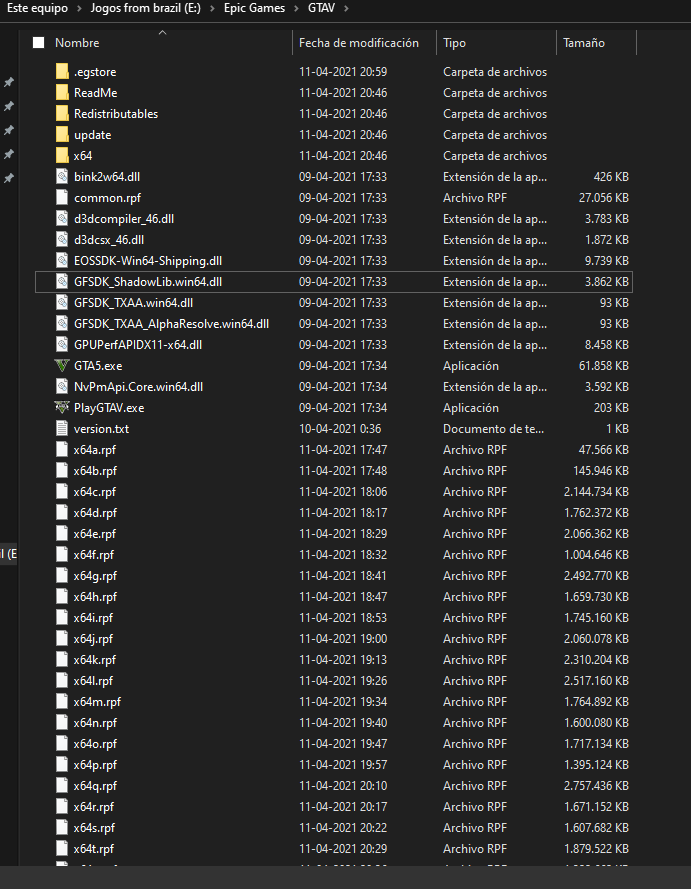The image size is (691, 889).
Task: Click the ReadMe folder icon
Action: coord(62,92)
